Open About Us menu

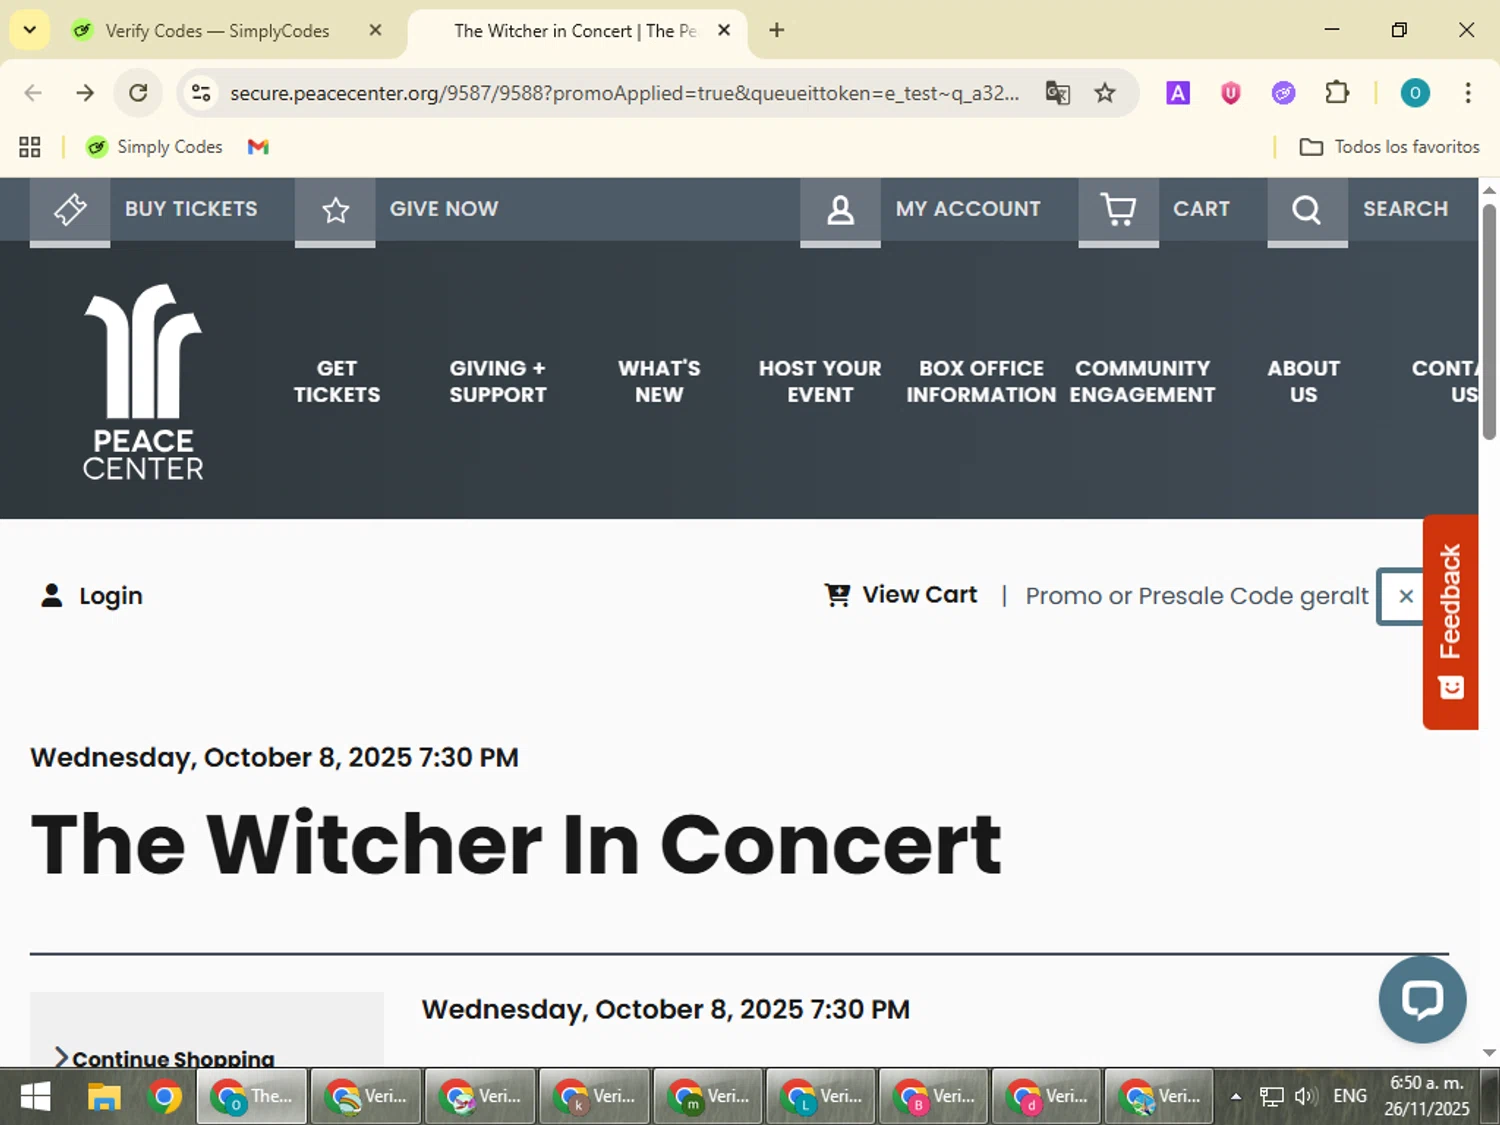click(1303, 381)
